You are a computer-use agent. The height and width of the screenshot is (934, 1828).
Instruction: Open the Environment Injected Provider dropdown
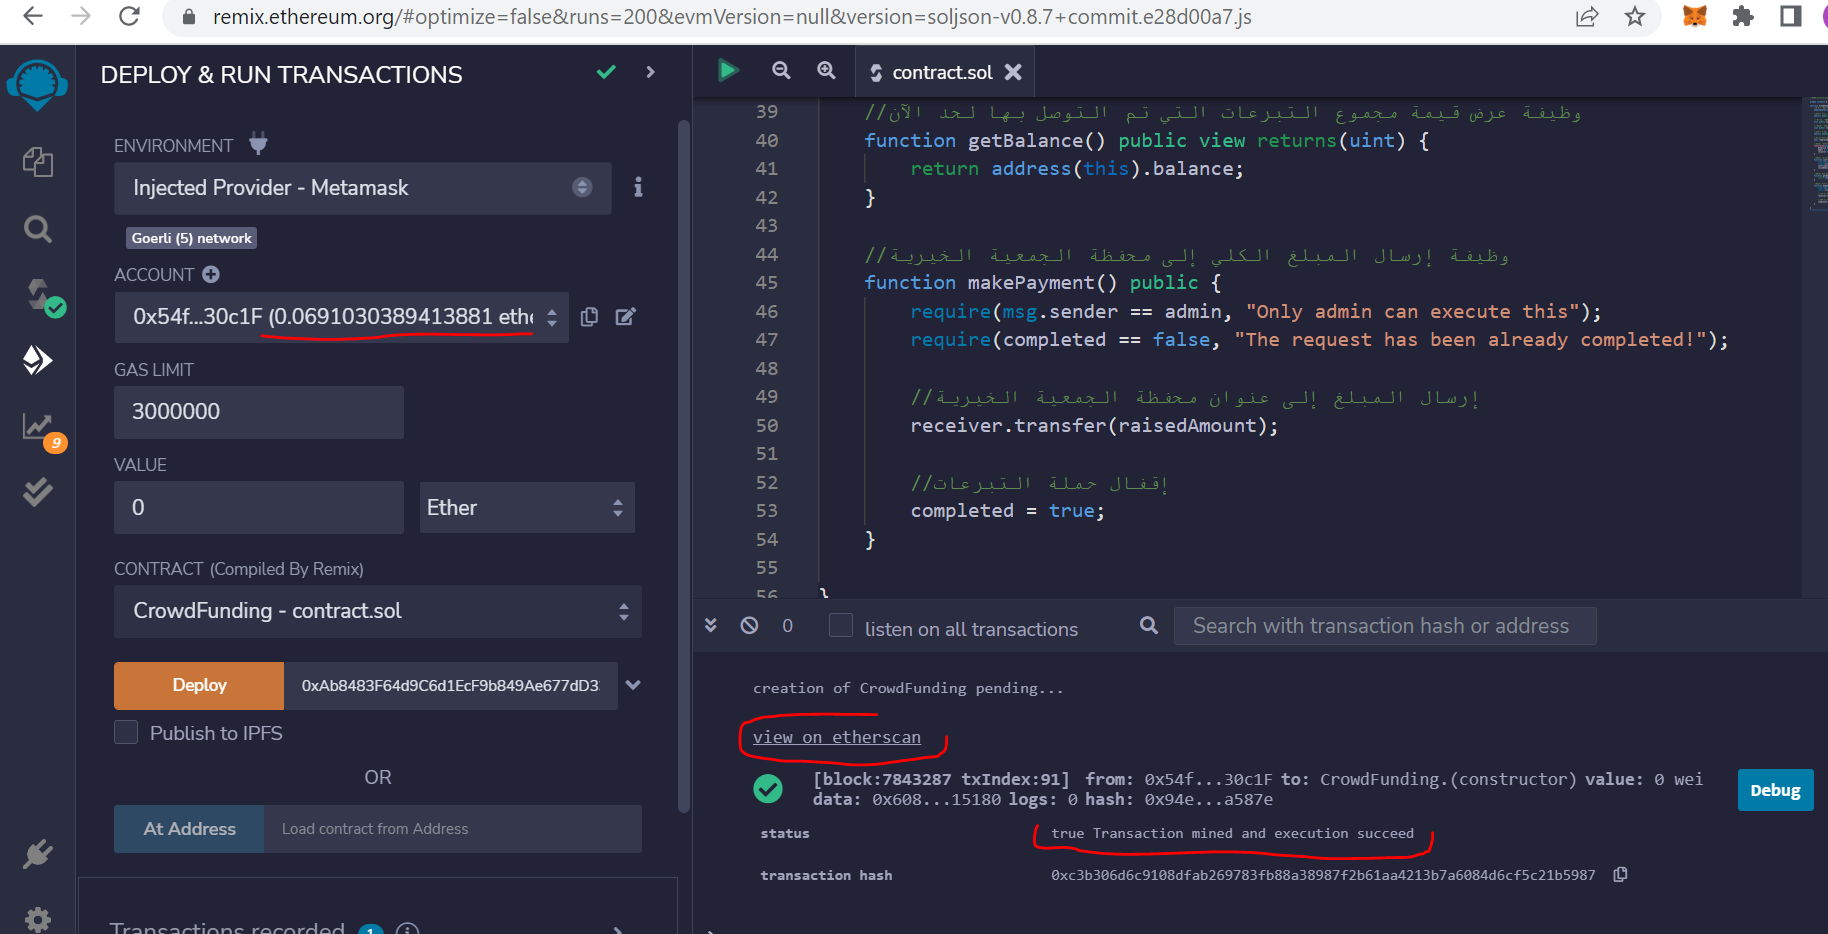click(362, 188)
